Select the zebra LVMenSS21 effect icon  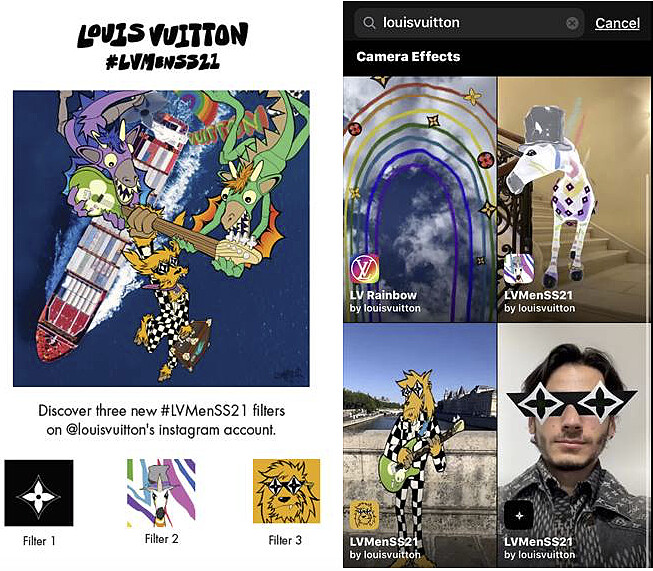[519, 269]
